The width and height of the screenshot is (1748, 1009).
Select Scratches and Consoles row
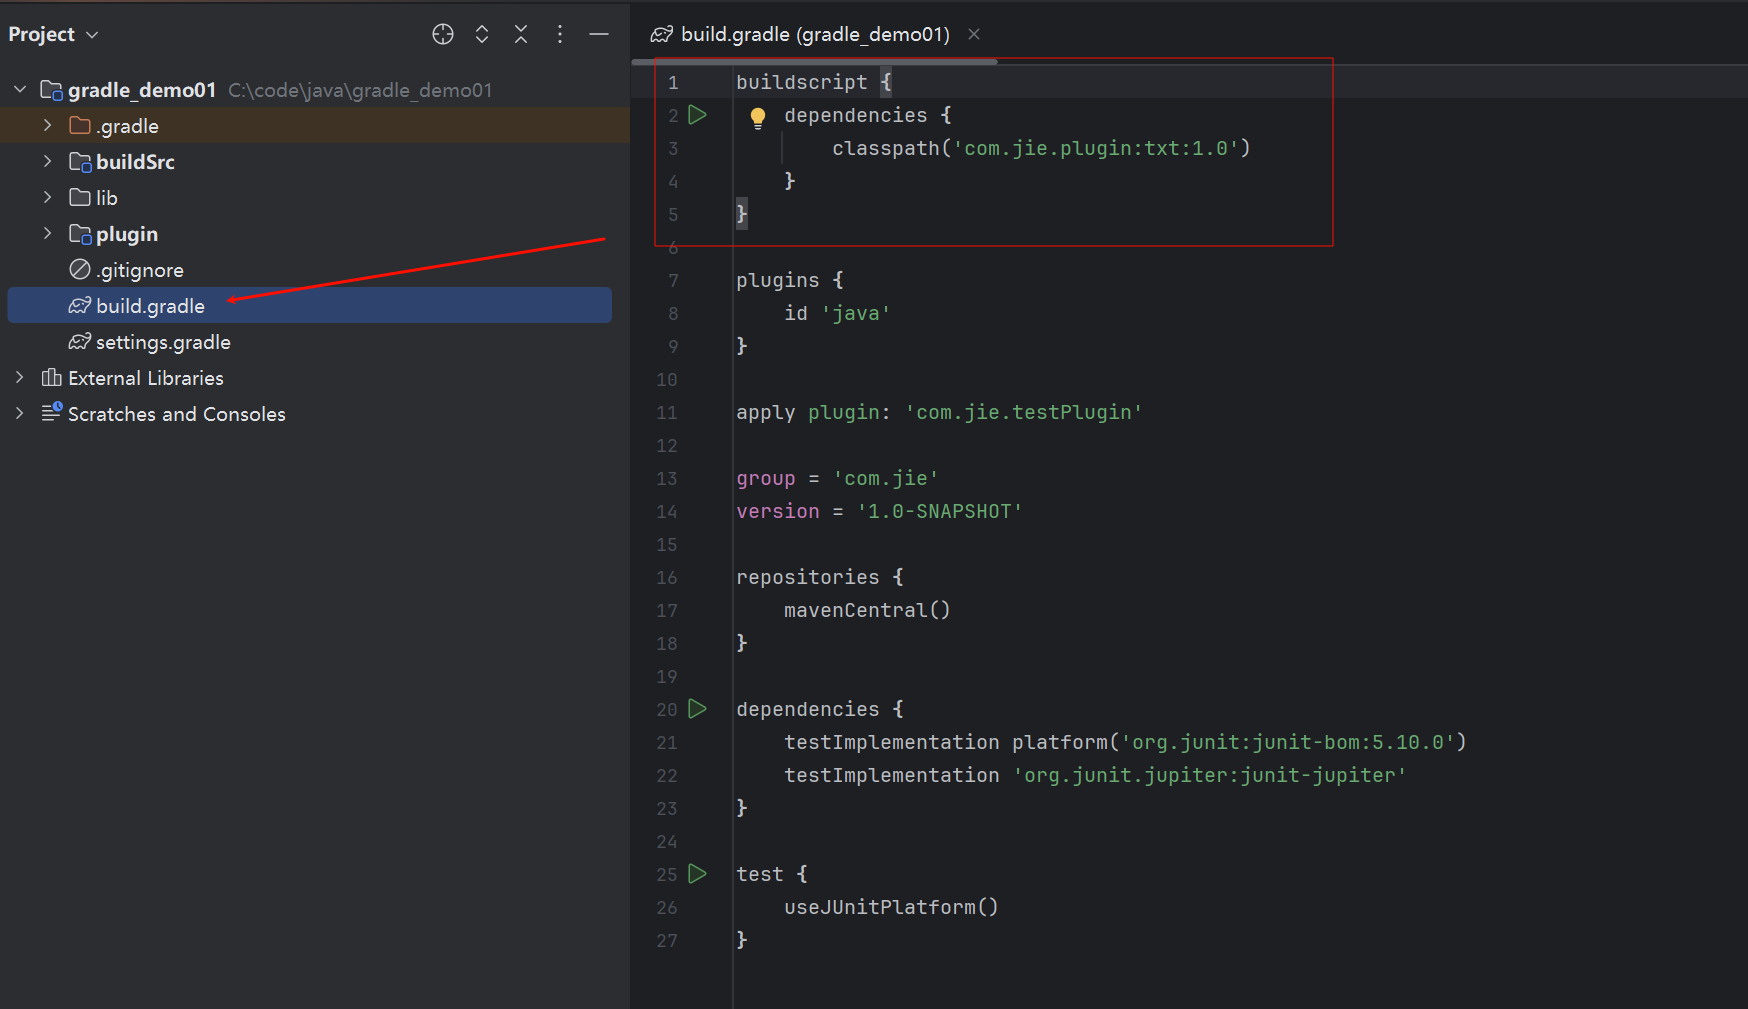pyautogui.click(x=314, y=413)
